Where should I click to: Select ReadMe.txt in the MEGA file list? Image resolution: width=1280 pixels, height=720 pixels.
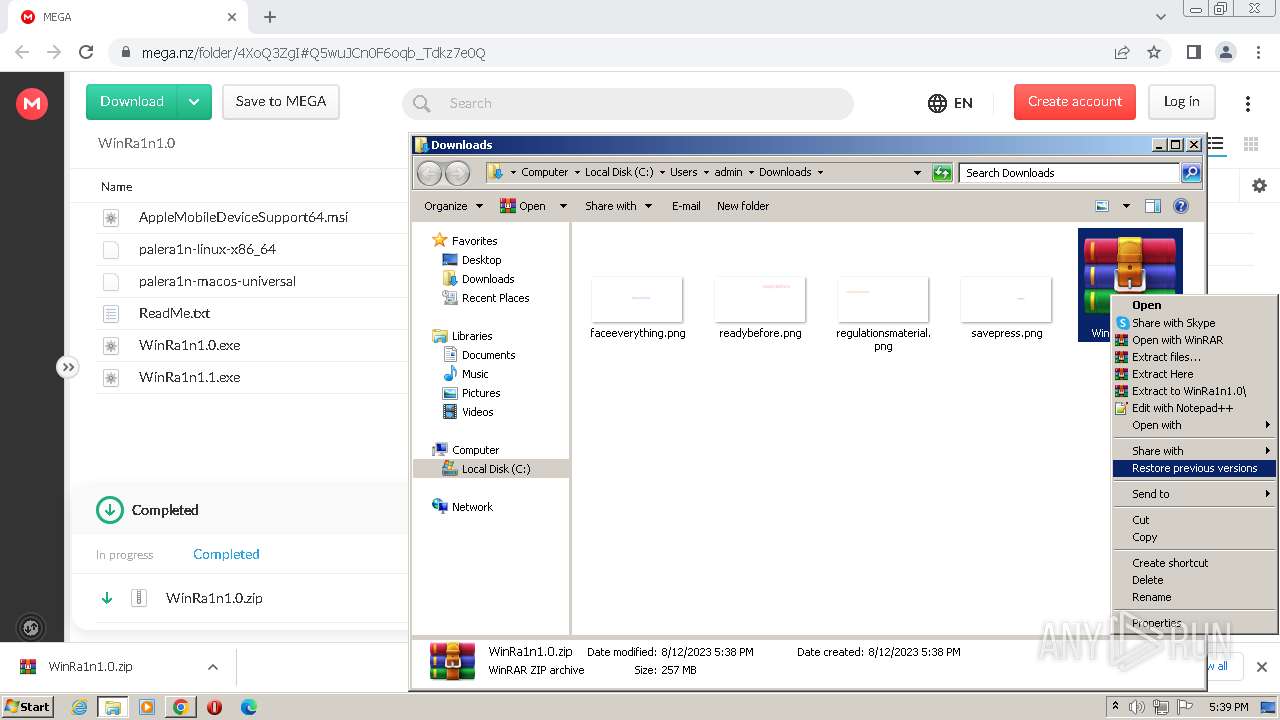coord(174,313)
